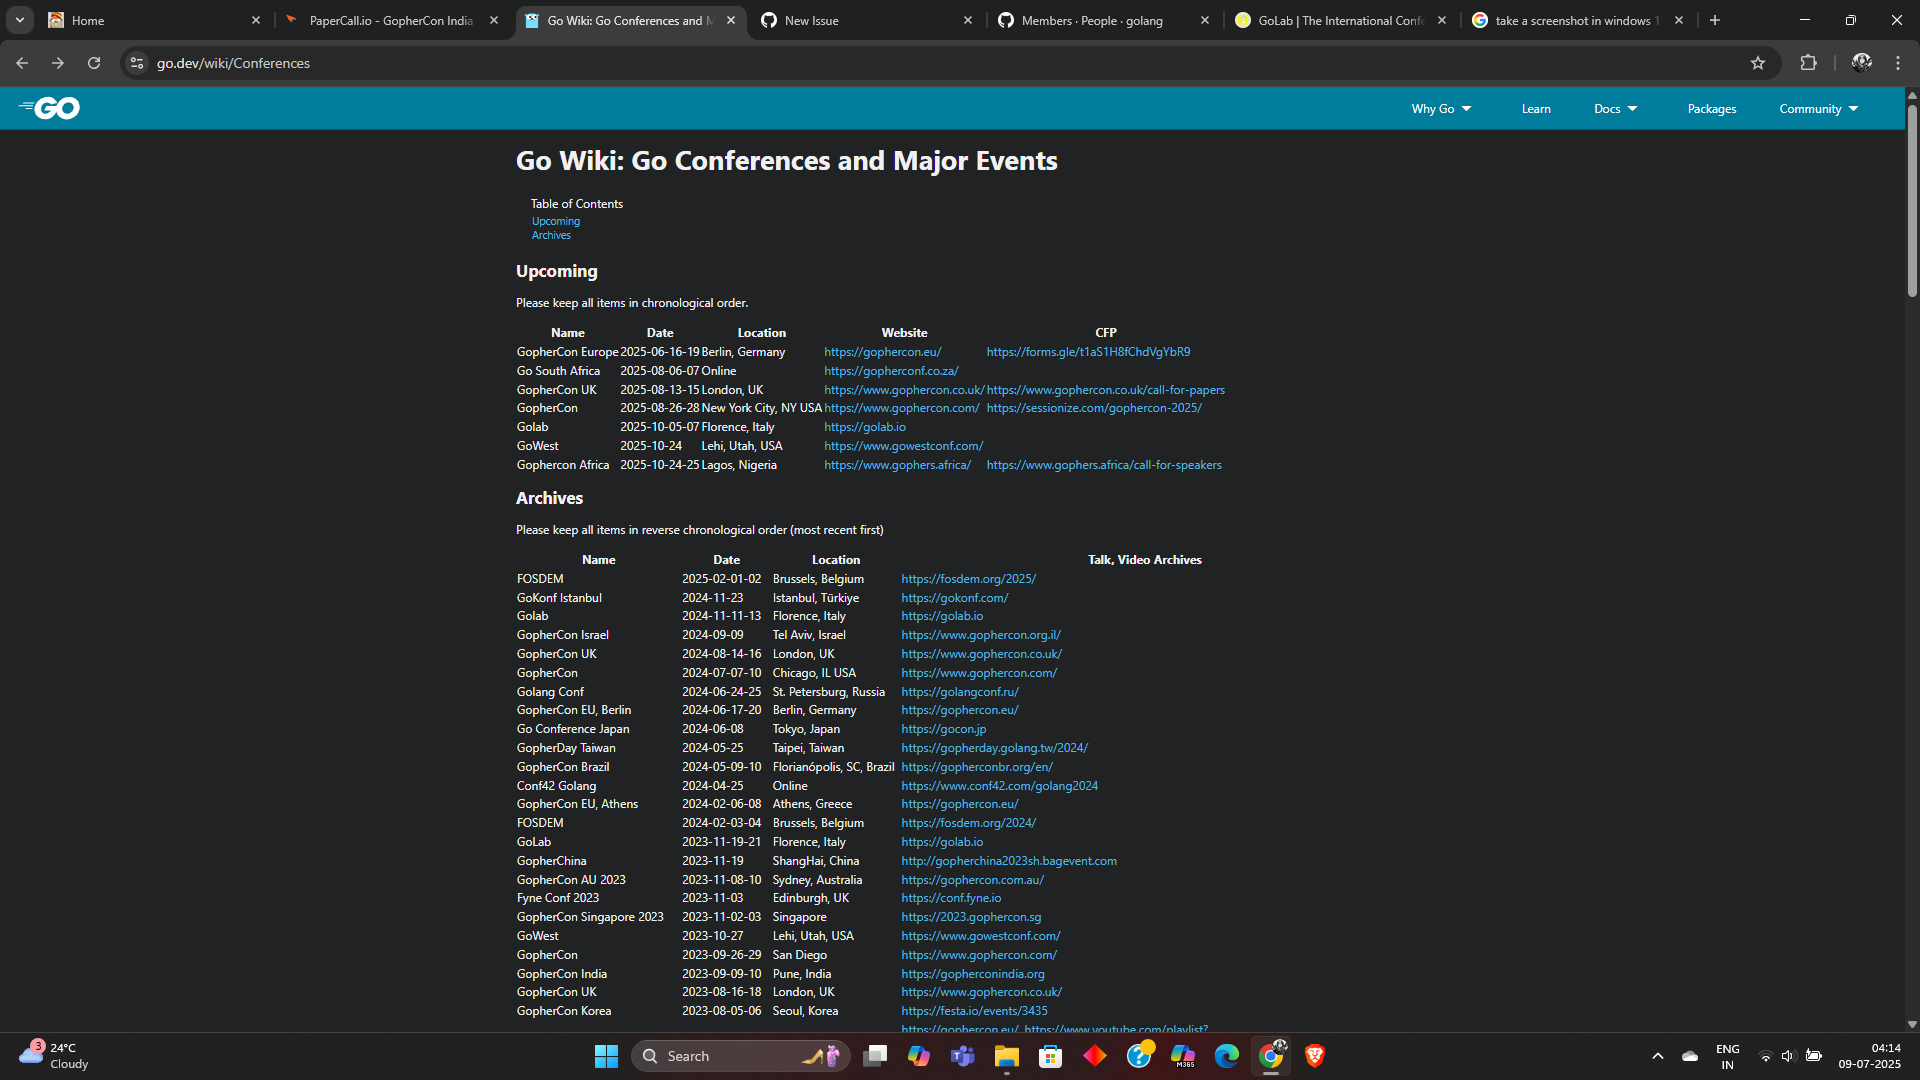Image resolution: width=1920 pixels, height=1080 pixels.
Task: Click the Go logo in the header
Action: [x=49, y=108]
